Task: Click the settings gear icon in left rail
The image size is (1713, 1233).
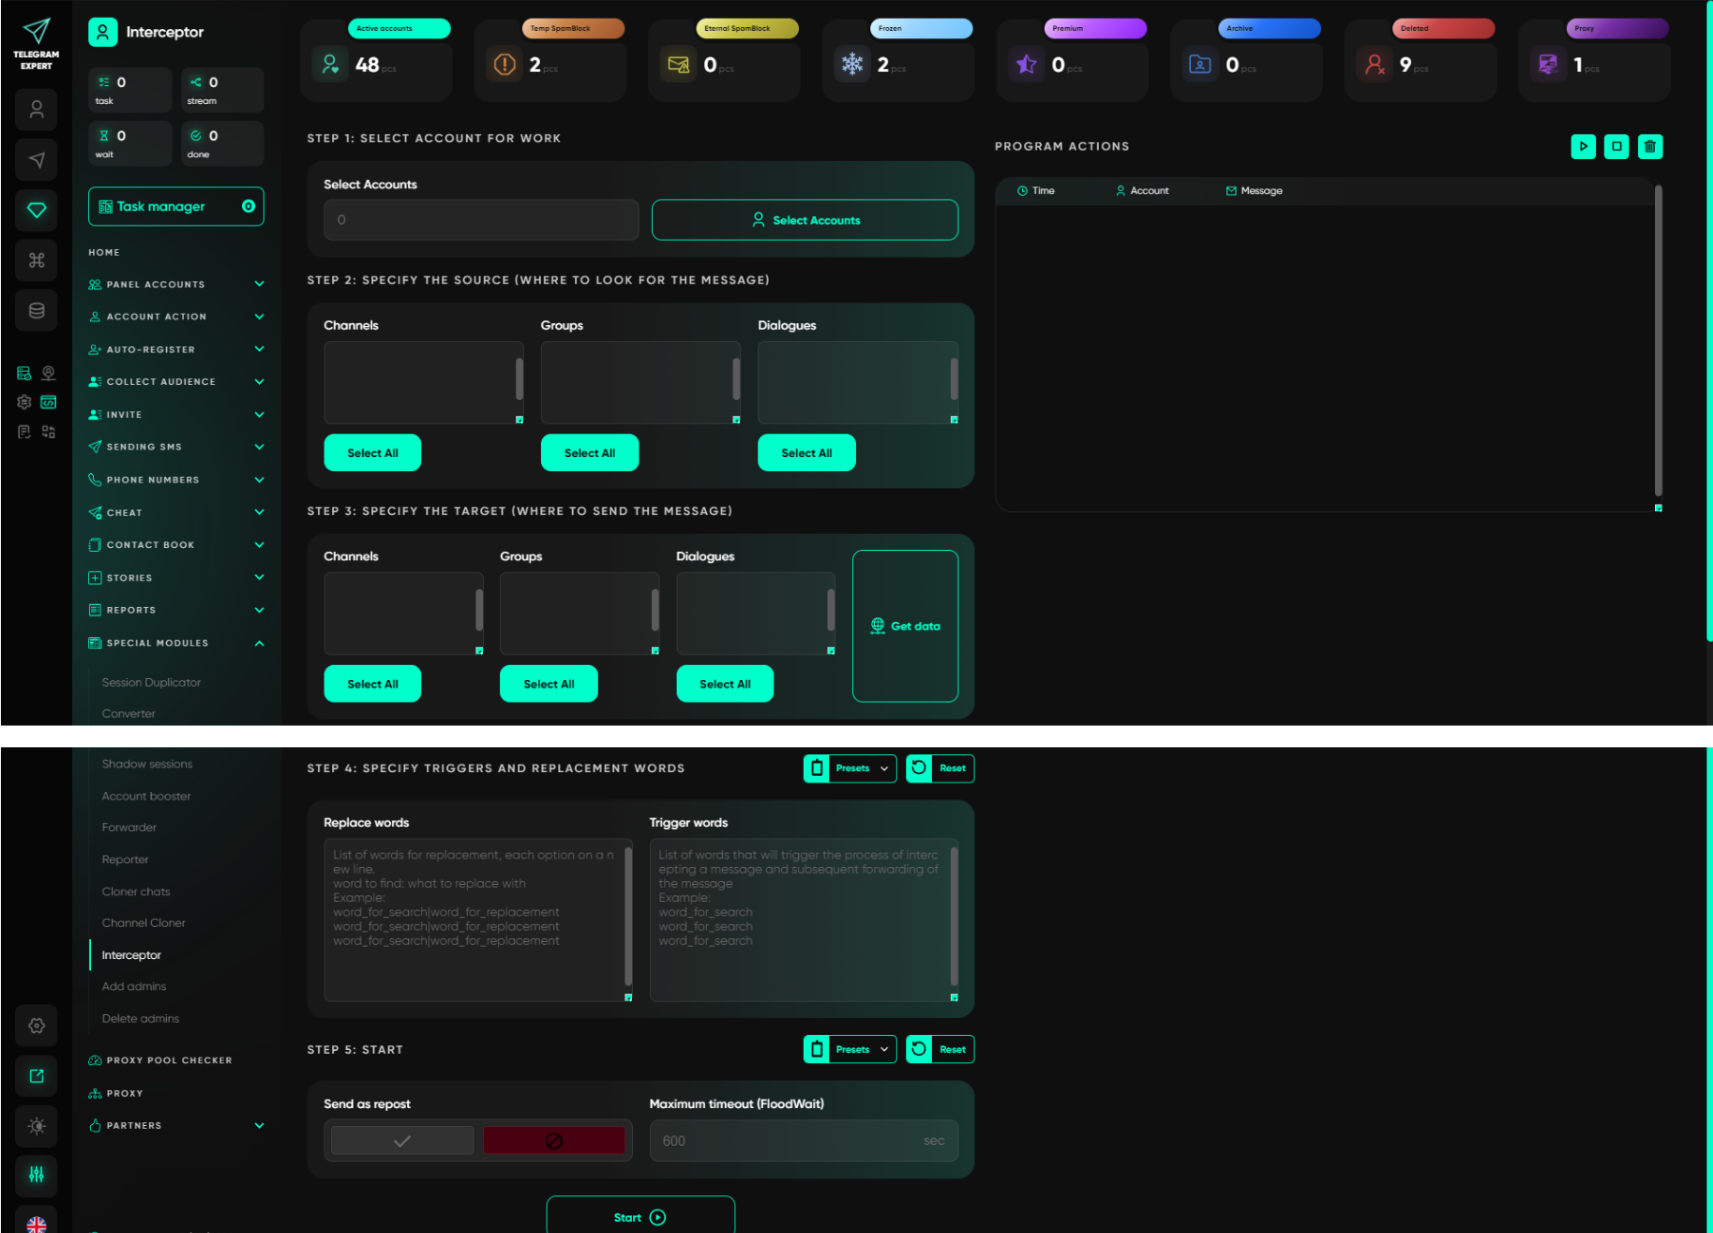Action: 37,1026
